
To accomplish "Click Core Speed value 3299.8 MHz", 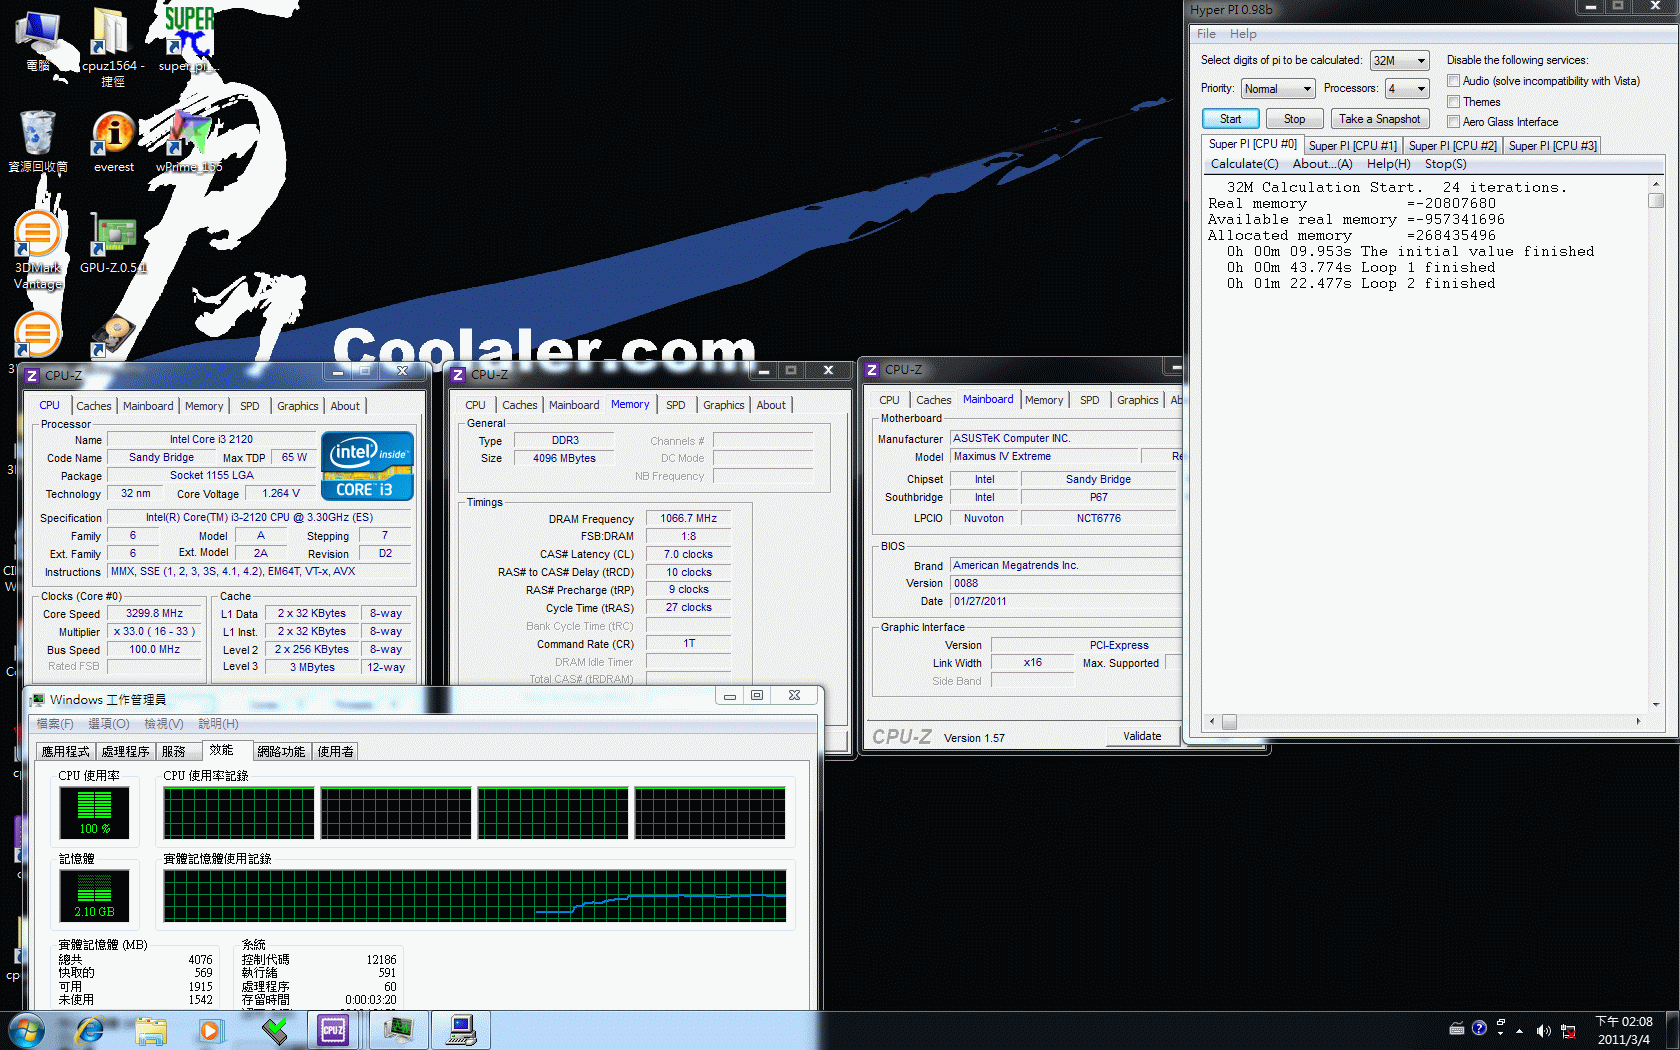I will pyautogui.click(x=154, y=614).
